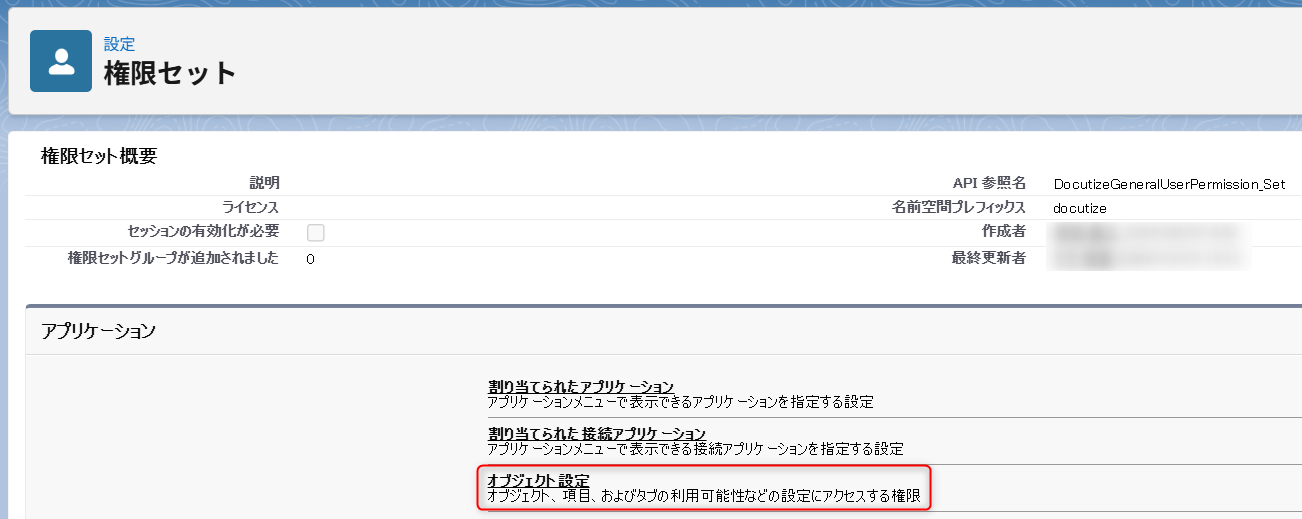Click description under 割り当てられた接続アプリケーション
This screenshot has height=519, width=1302.
coord(695,450)
